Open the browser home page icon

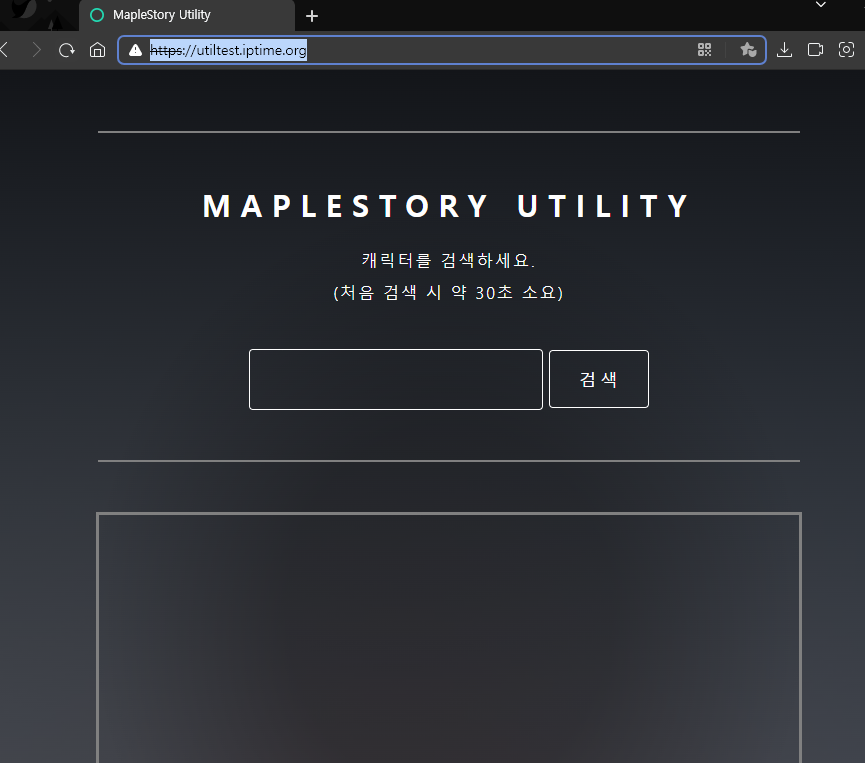click(98, 50)
